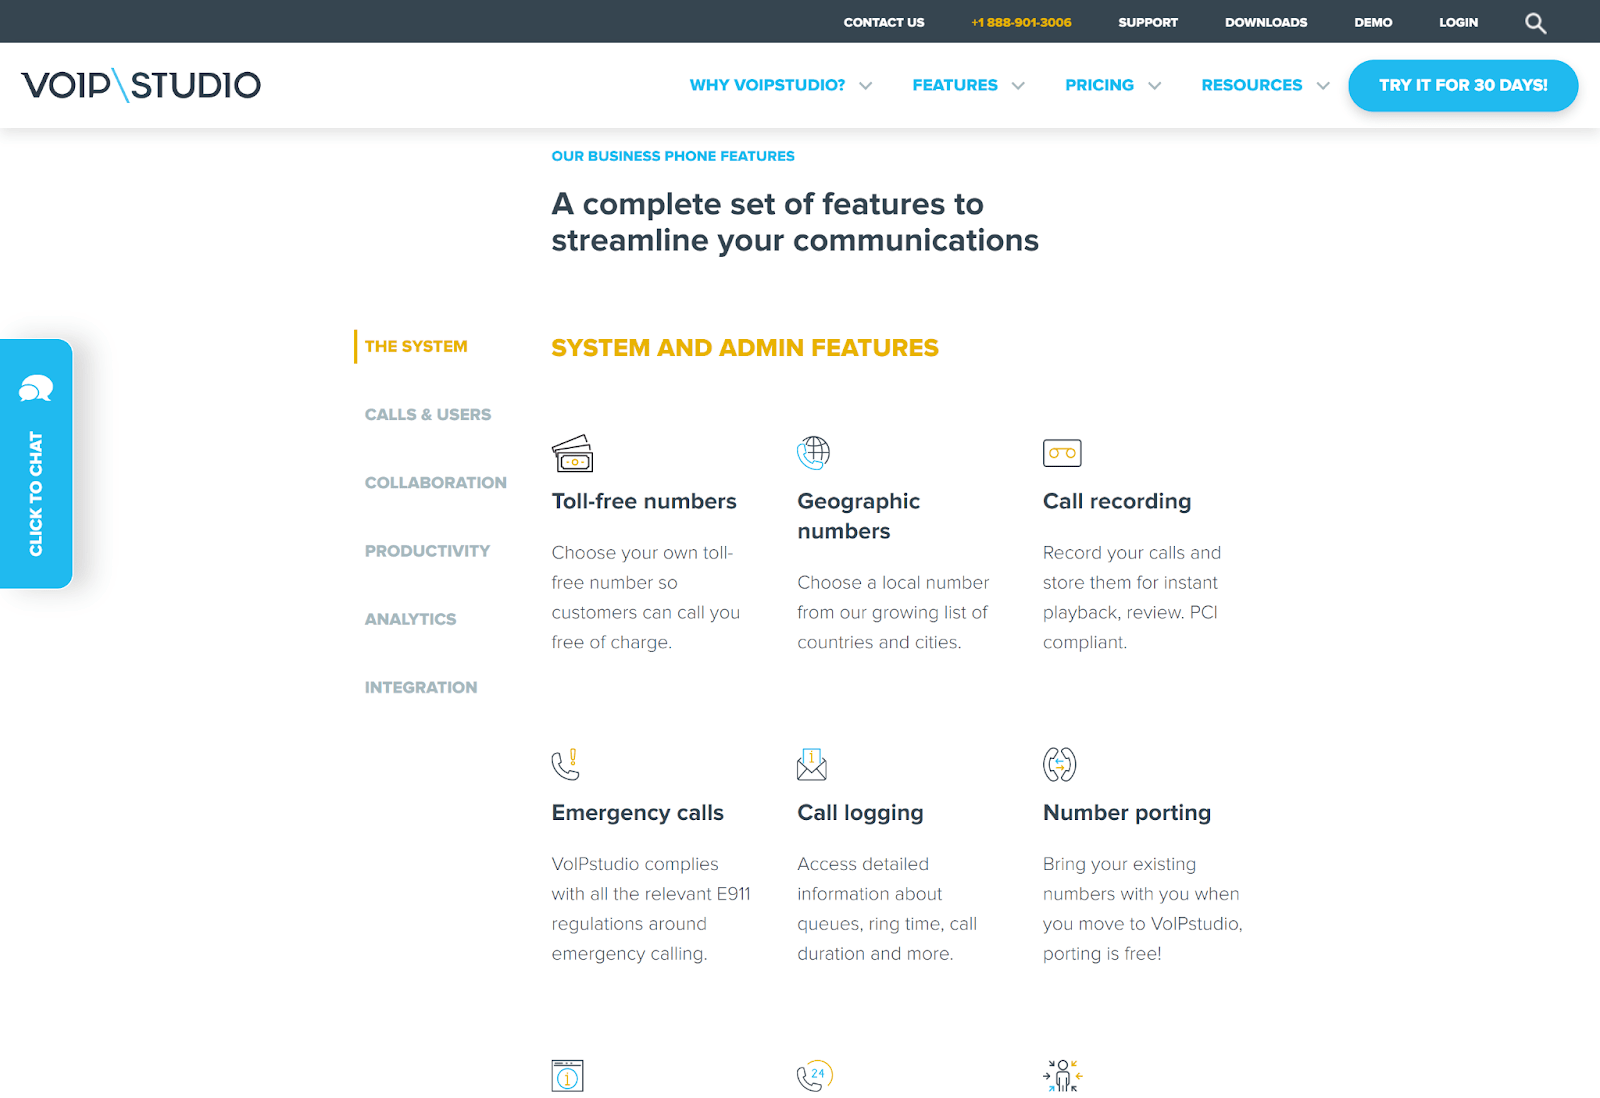Click the Emergency calls phone icon
Viewport: 1600px width, 1098px height.
coord(566,765)
